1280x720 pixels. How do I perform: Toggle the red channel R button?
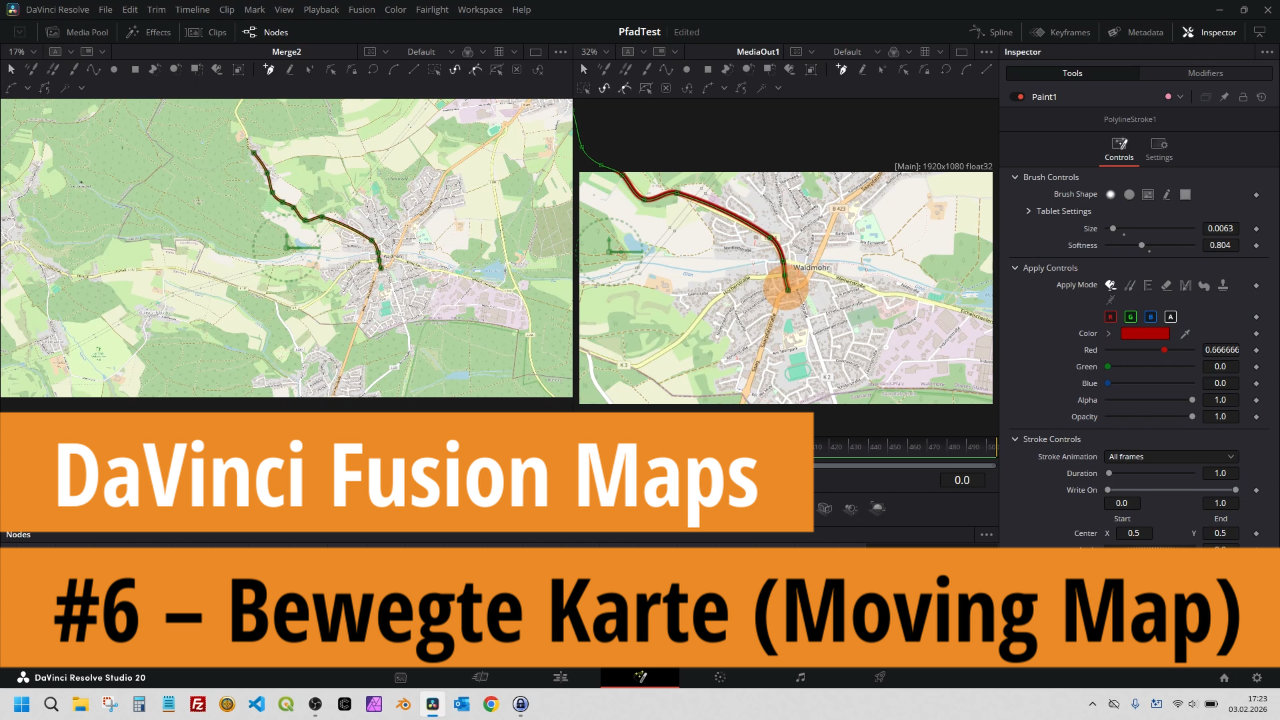tap(1112, 316)
